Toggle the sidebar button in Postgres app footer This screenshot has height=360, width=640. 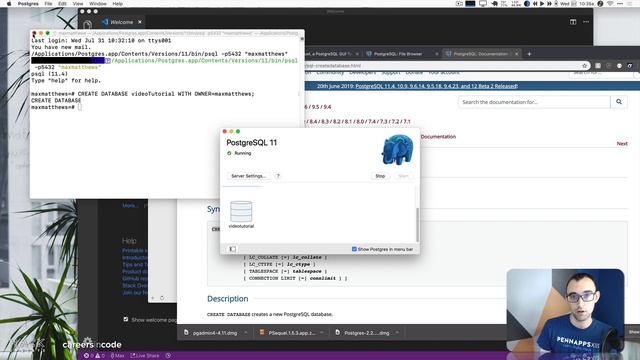[232, 249]
